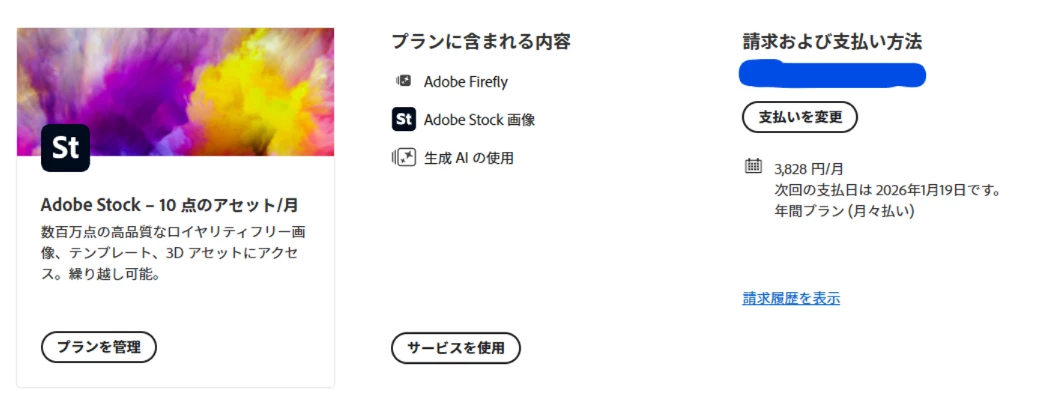Open the 請求履歴を表示 link

point(792,298)
